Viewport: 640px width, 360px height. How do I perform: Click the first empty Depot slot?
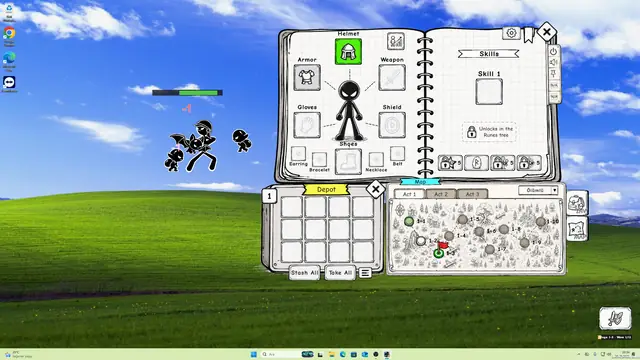point(291,207)
